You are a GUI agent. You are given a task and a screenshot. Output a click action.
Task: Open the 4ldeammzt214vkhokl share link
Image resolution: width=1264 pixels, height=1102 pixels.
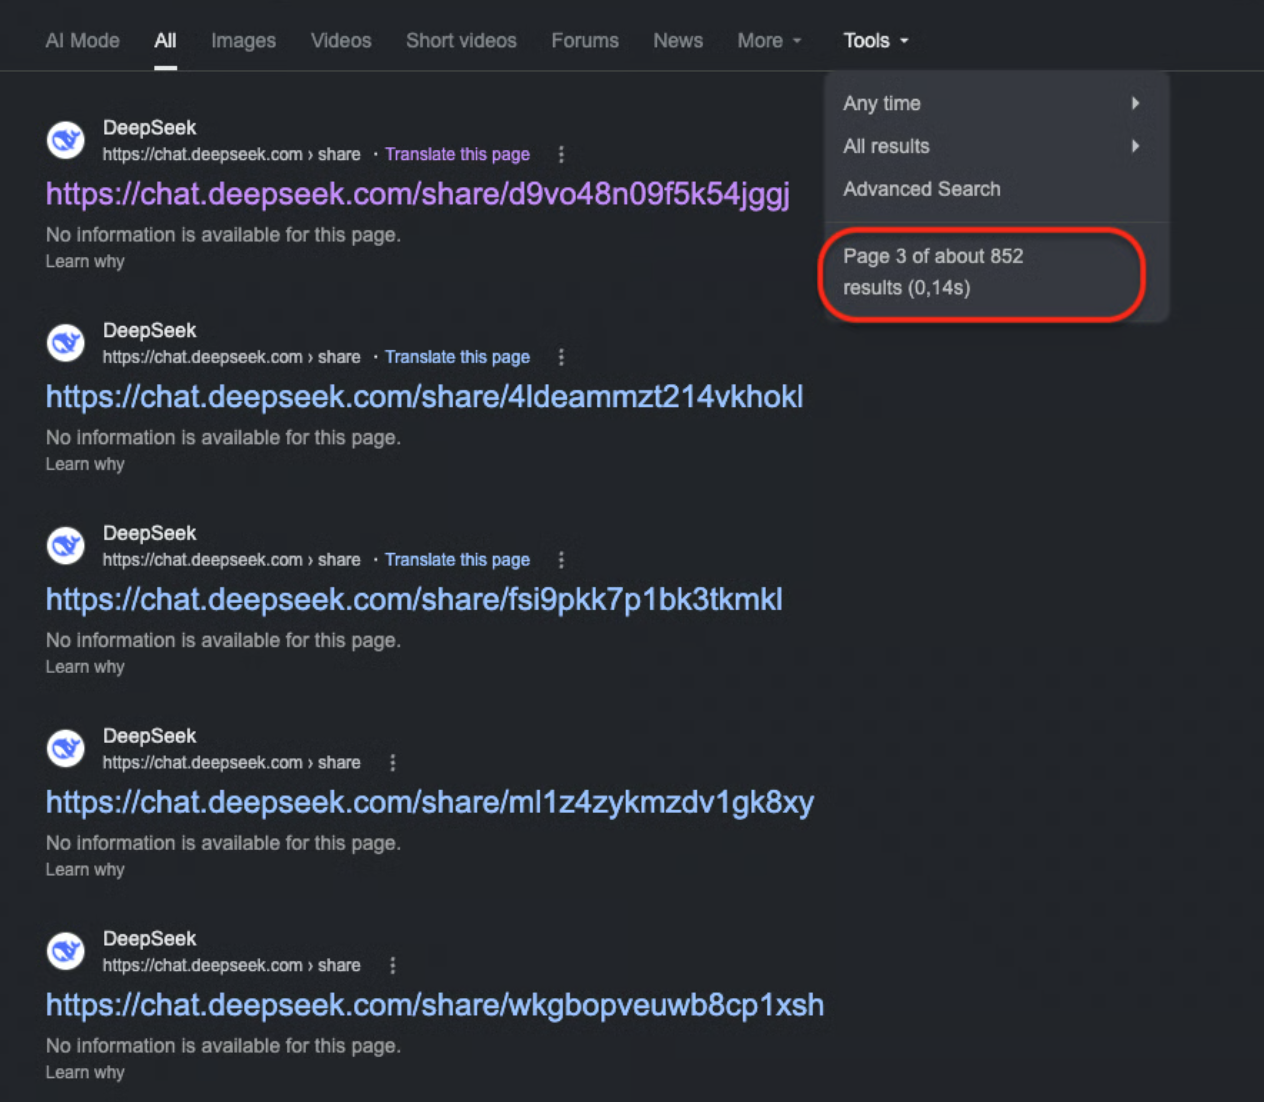click(x=424, y=397)
